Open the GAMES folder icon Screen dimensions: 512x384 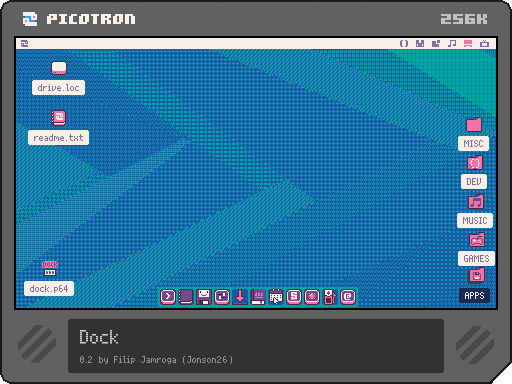tap(477, 240)
